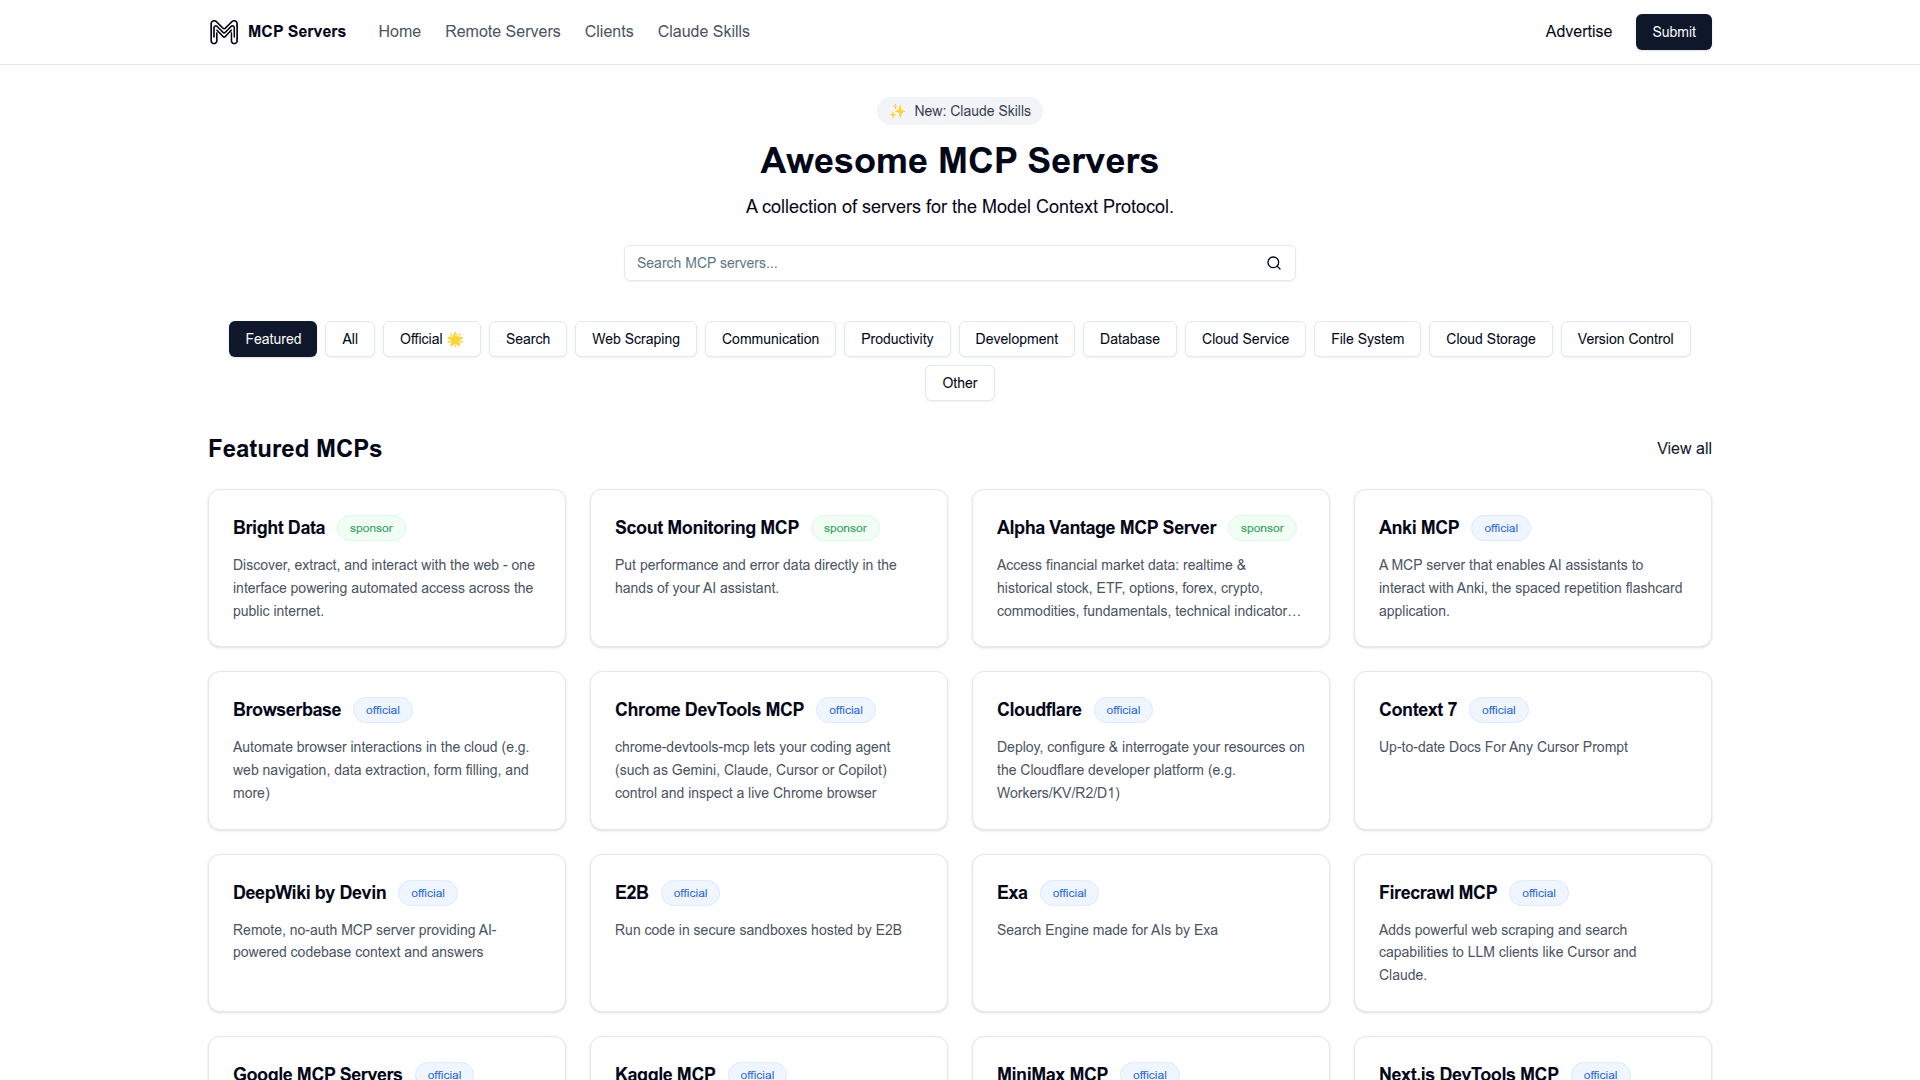Switch to the All filter tab
The image size is (1920, 1080).
pos(349,339)
